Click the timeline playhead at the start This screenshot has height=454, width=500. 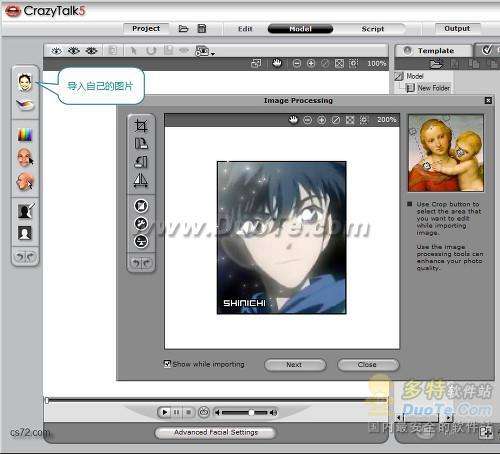pyautogui.click(x=47, y=400)
